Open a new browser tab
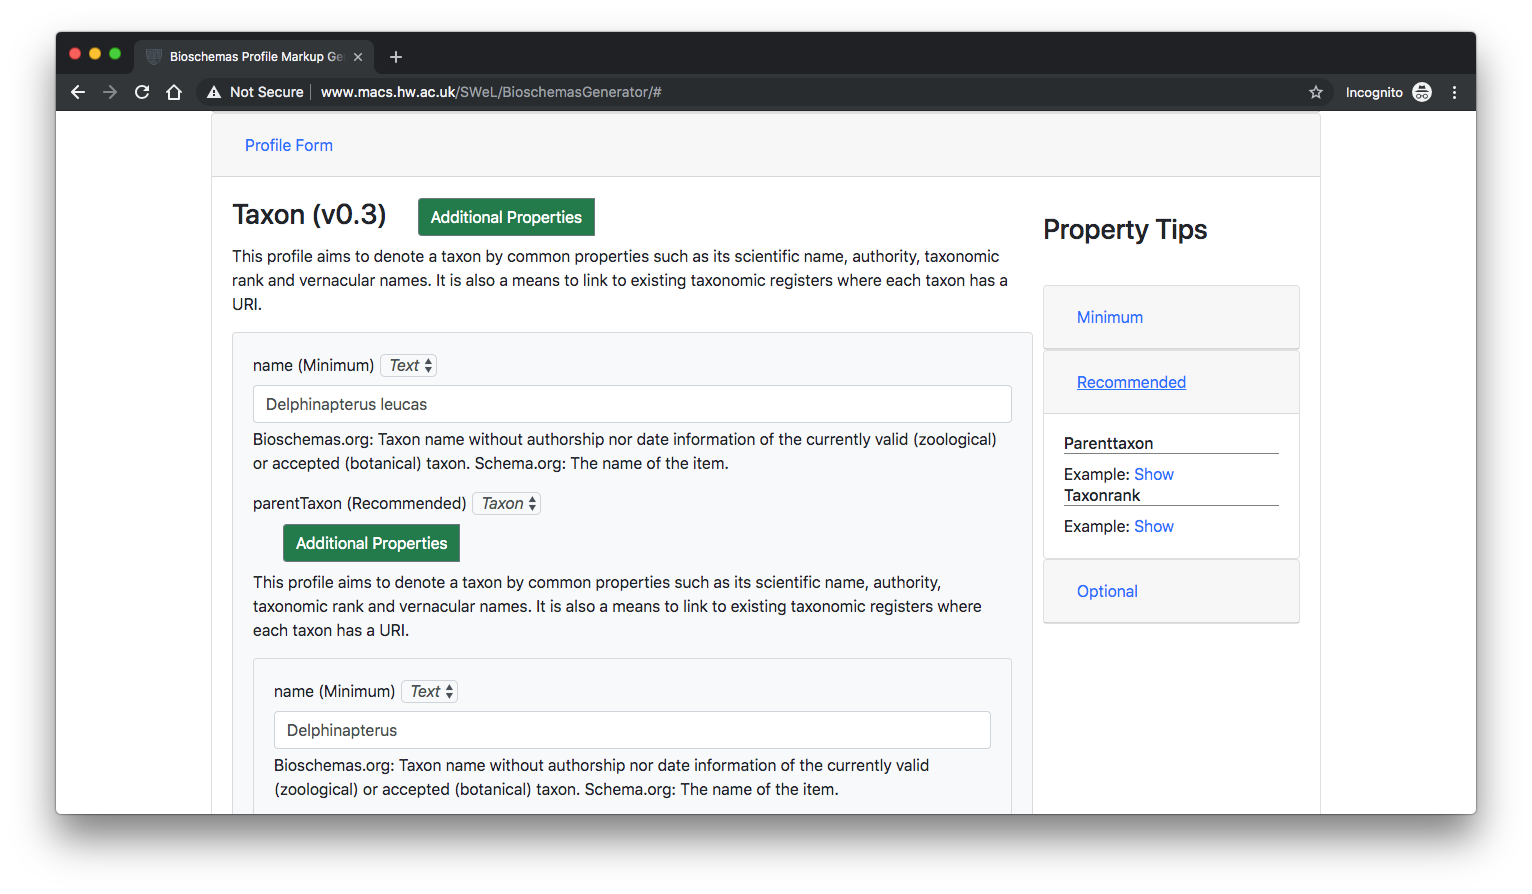Viewport: 1532px width, 894px height. [x=396, y=57]
